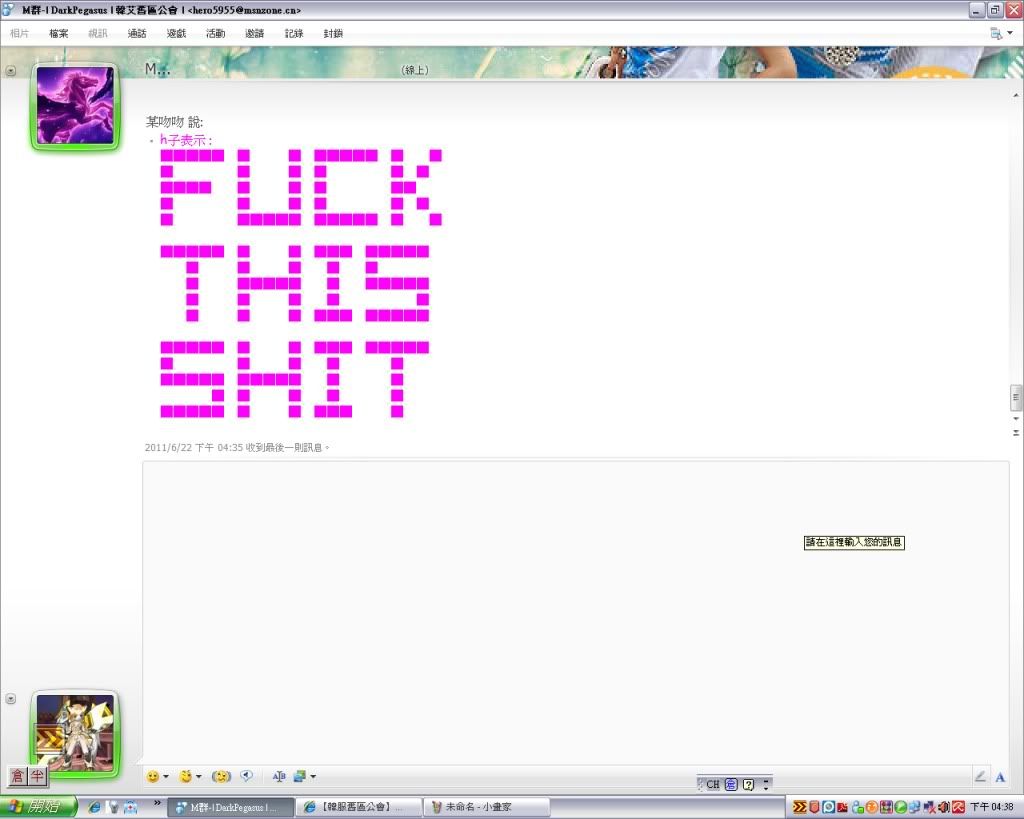Send a nudge using the nudge icon
1024x819 pixels.
click(x=221, y=776)
